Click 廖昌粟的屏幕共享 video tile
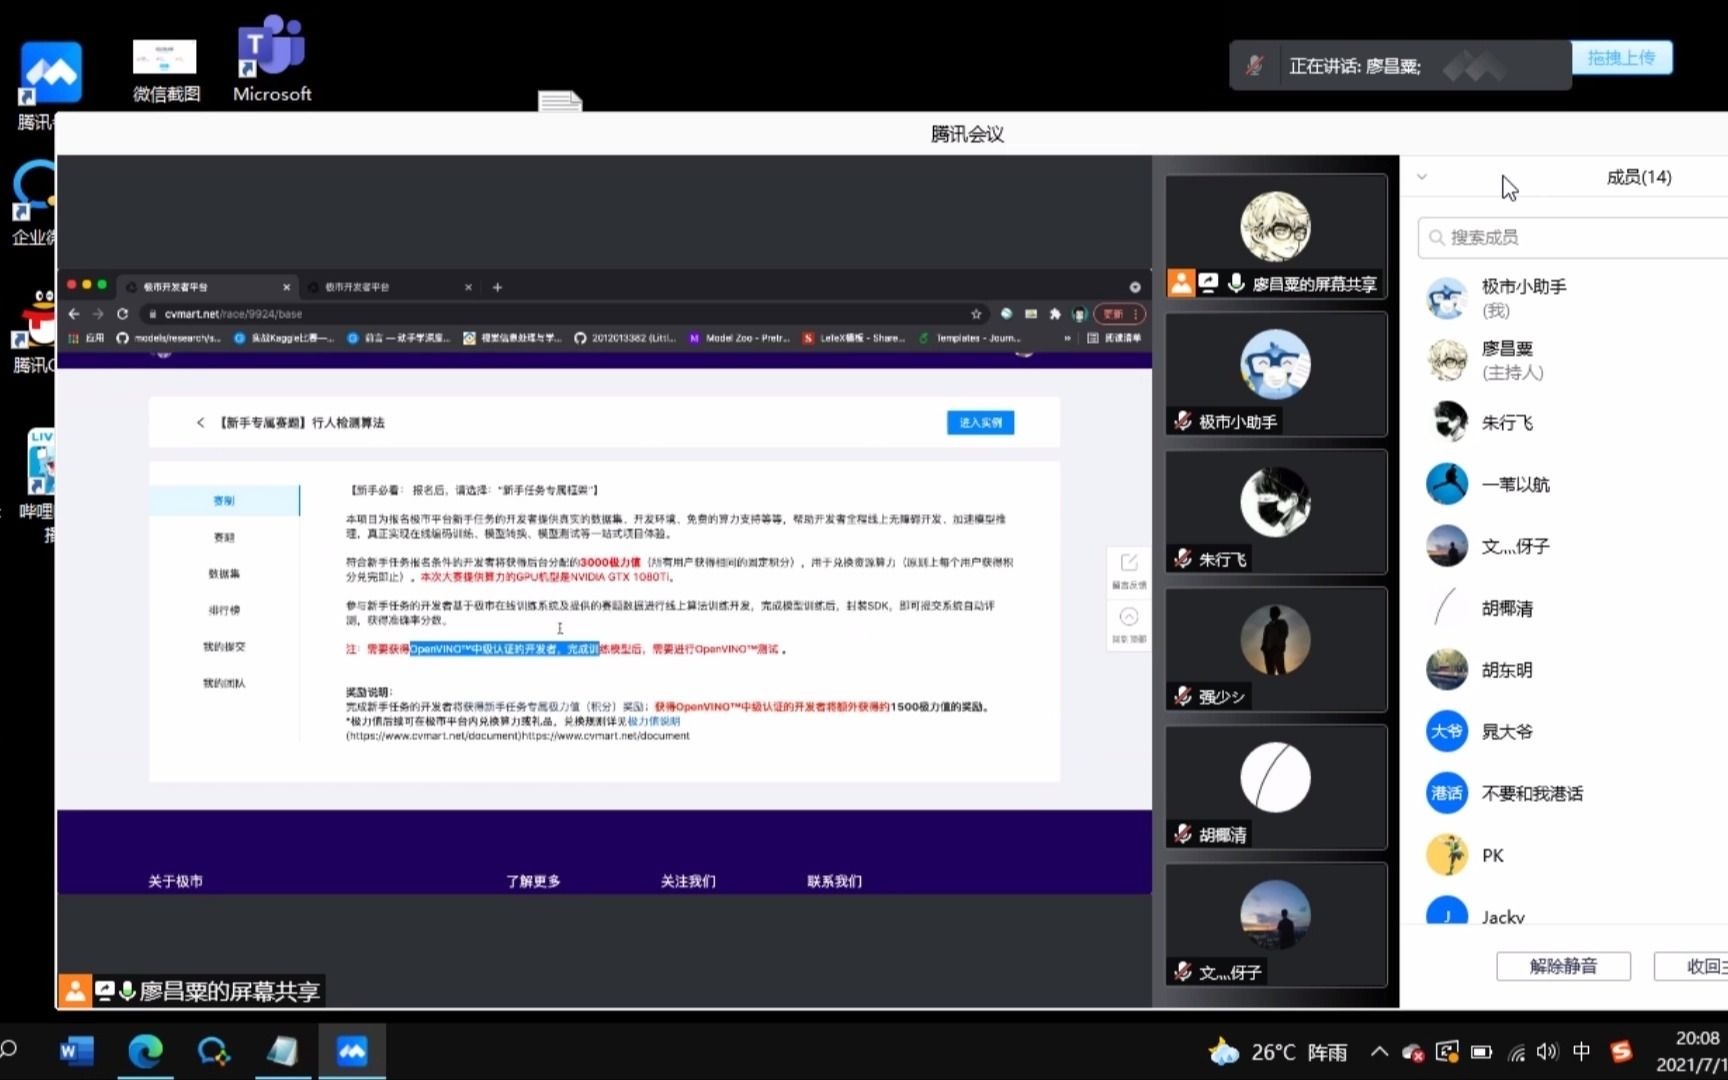Screen dimensions: 1728x1080 tap(1276, 236)
